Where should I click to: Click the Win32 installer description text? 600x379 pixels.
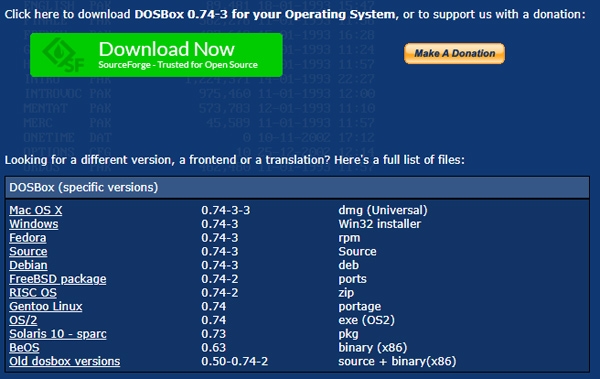click(x=380, y=224)
